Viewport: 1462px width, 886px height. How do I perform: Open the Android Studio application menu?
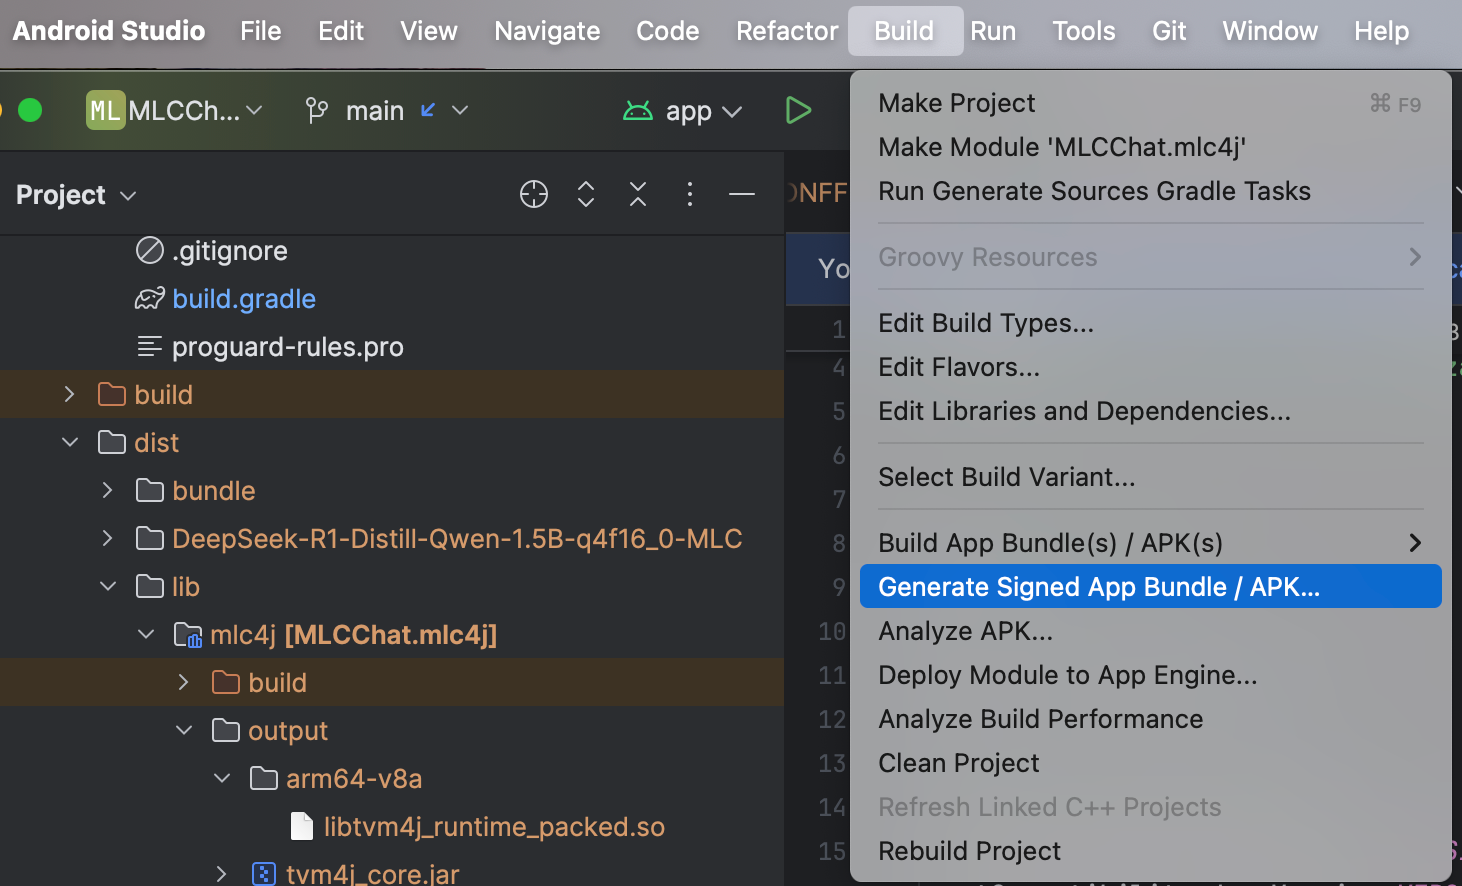click(109, 31)
